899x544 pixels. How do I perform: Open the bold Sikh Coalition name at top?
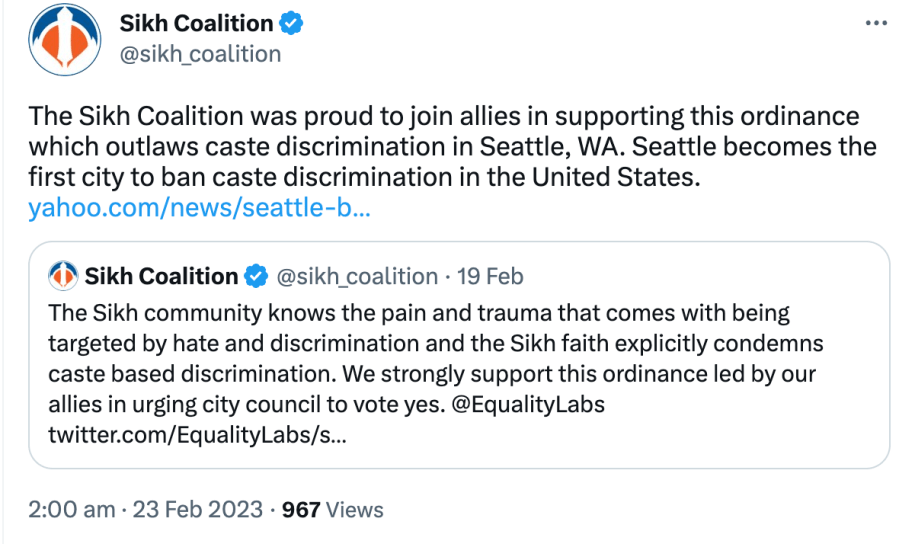click(196, 23)
